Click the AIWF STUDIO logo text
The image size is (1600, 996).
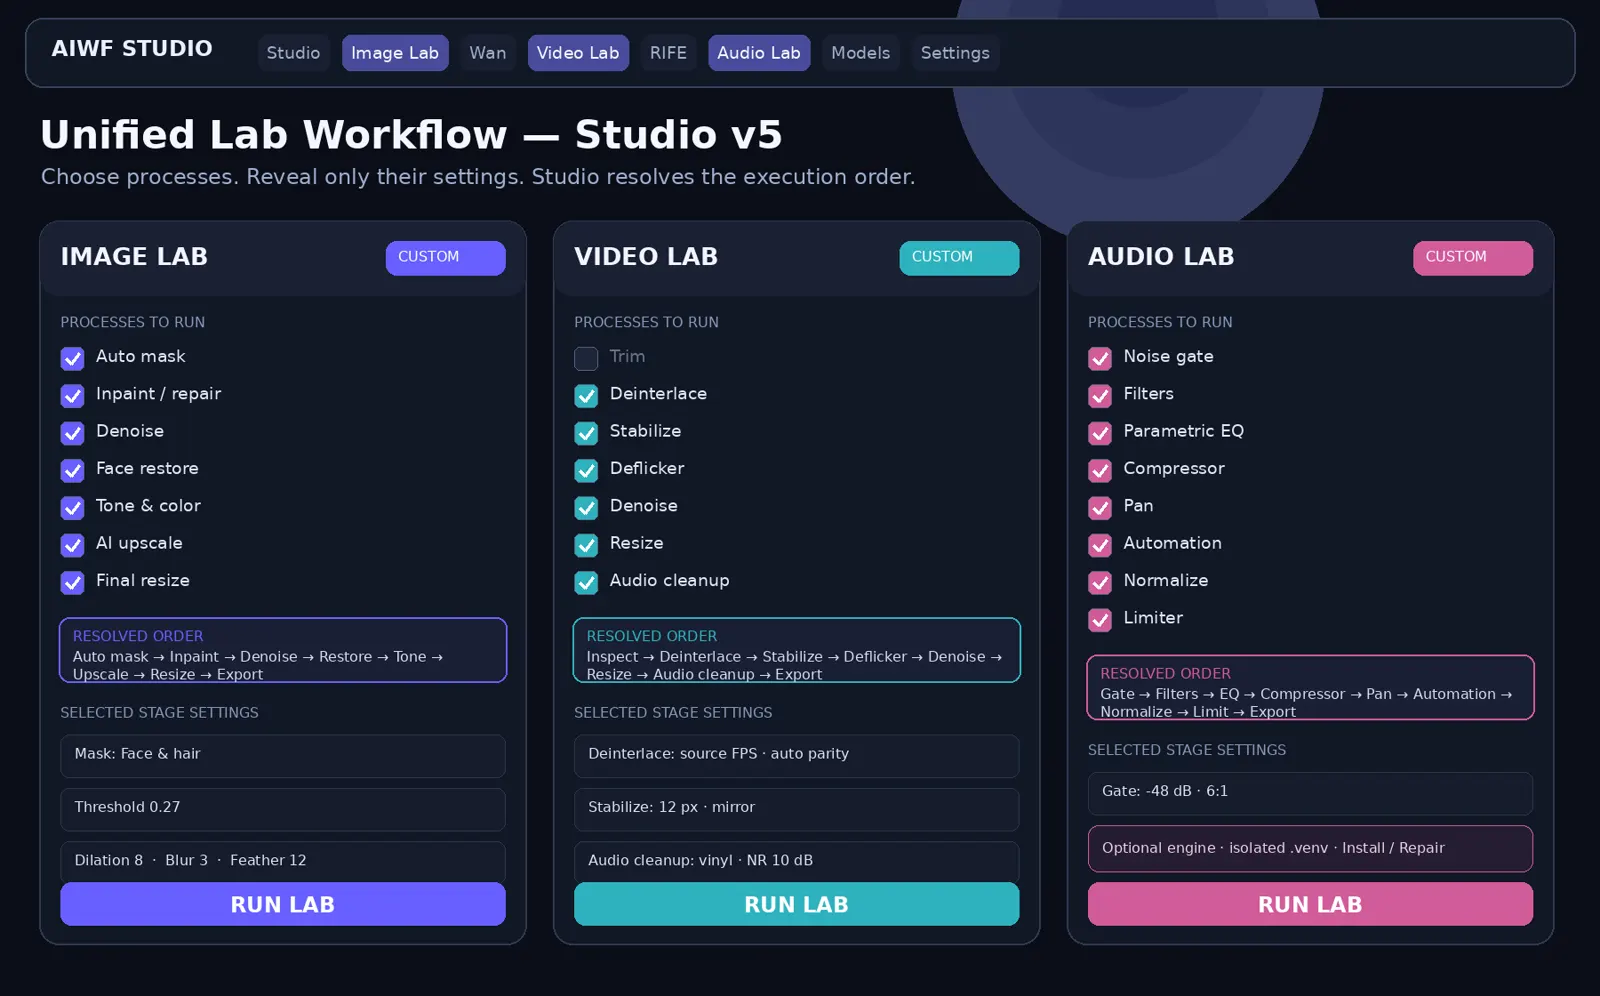tap(132, 49)
